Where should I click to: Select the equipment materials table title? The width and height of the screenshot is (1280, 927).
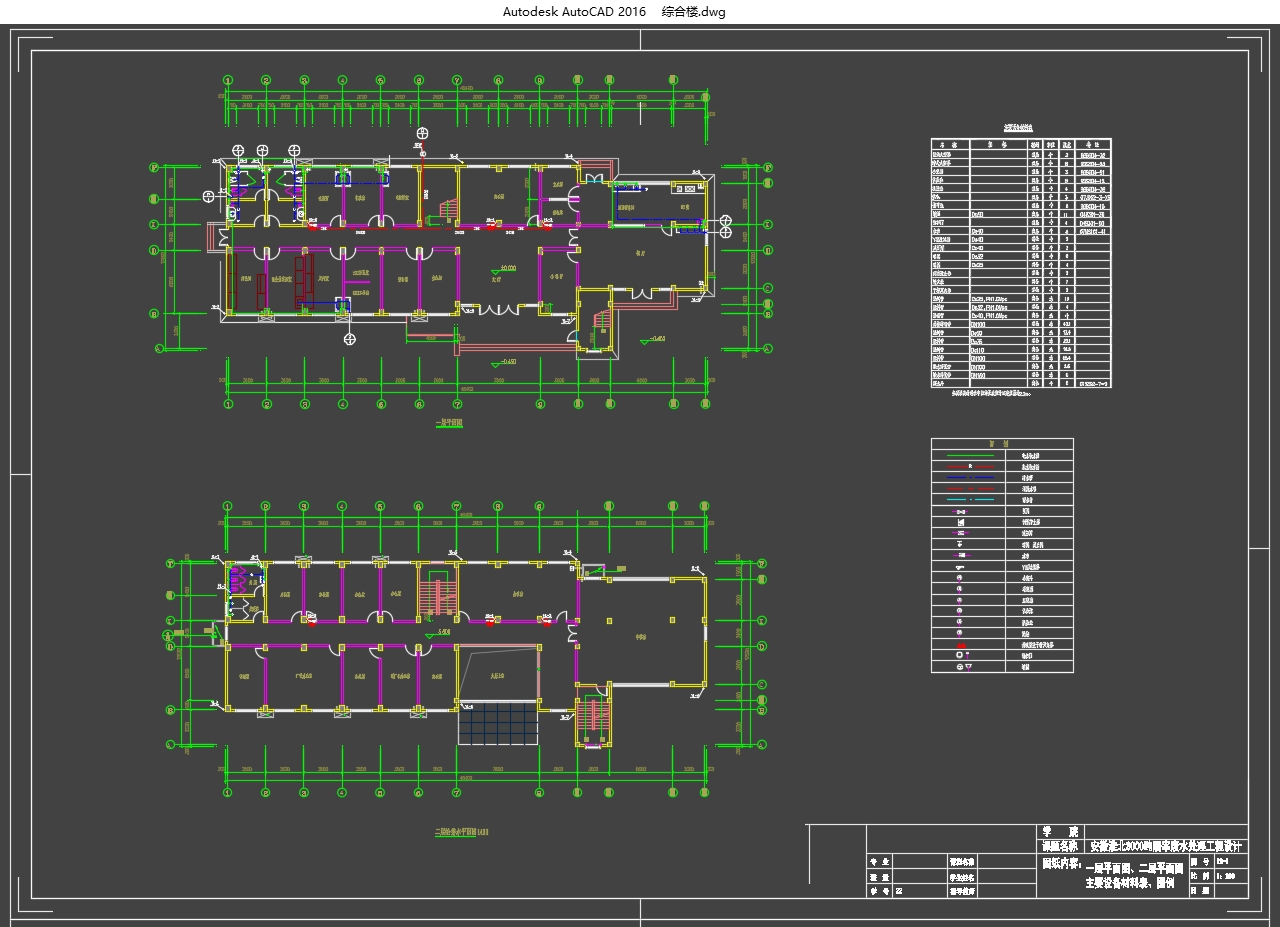click(x=1020, y=127)
